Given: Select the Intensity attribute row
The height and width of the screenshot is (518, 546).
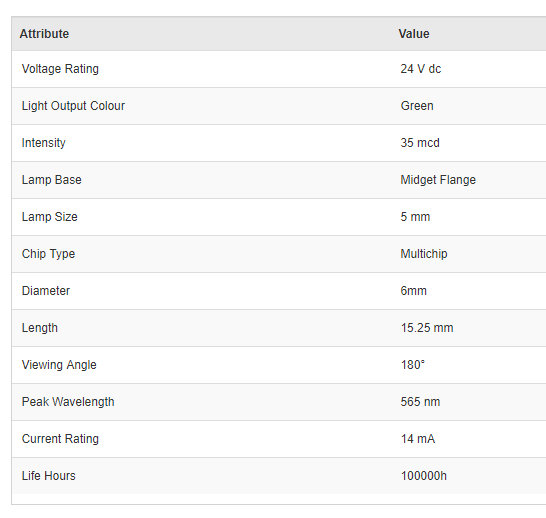Looking at the screenshot, I should pyautogui.click(x=279, y=143).
